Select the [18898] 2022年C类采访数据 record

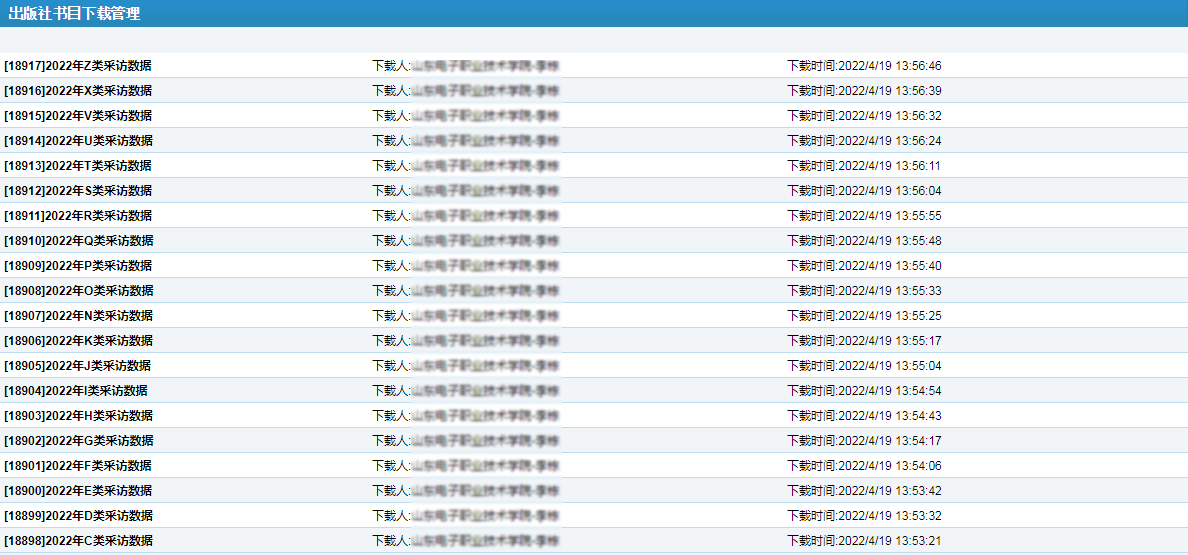[78, 541]
